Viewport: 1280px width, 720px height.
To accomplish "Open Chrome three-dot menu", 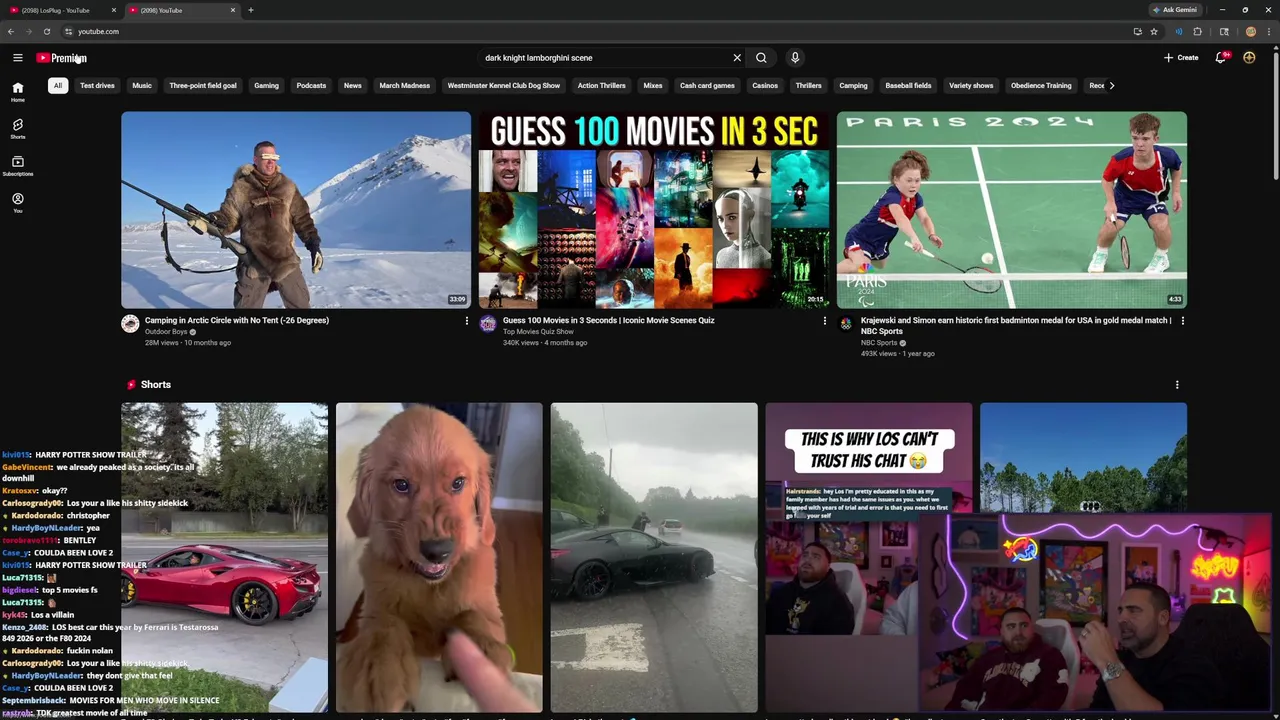I will pos(1269,31).
